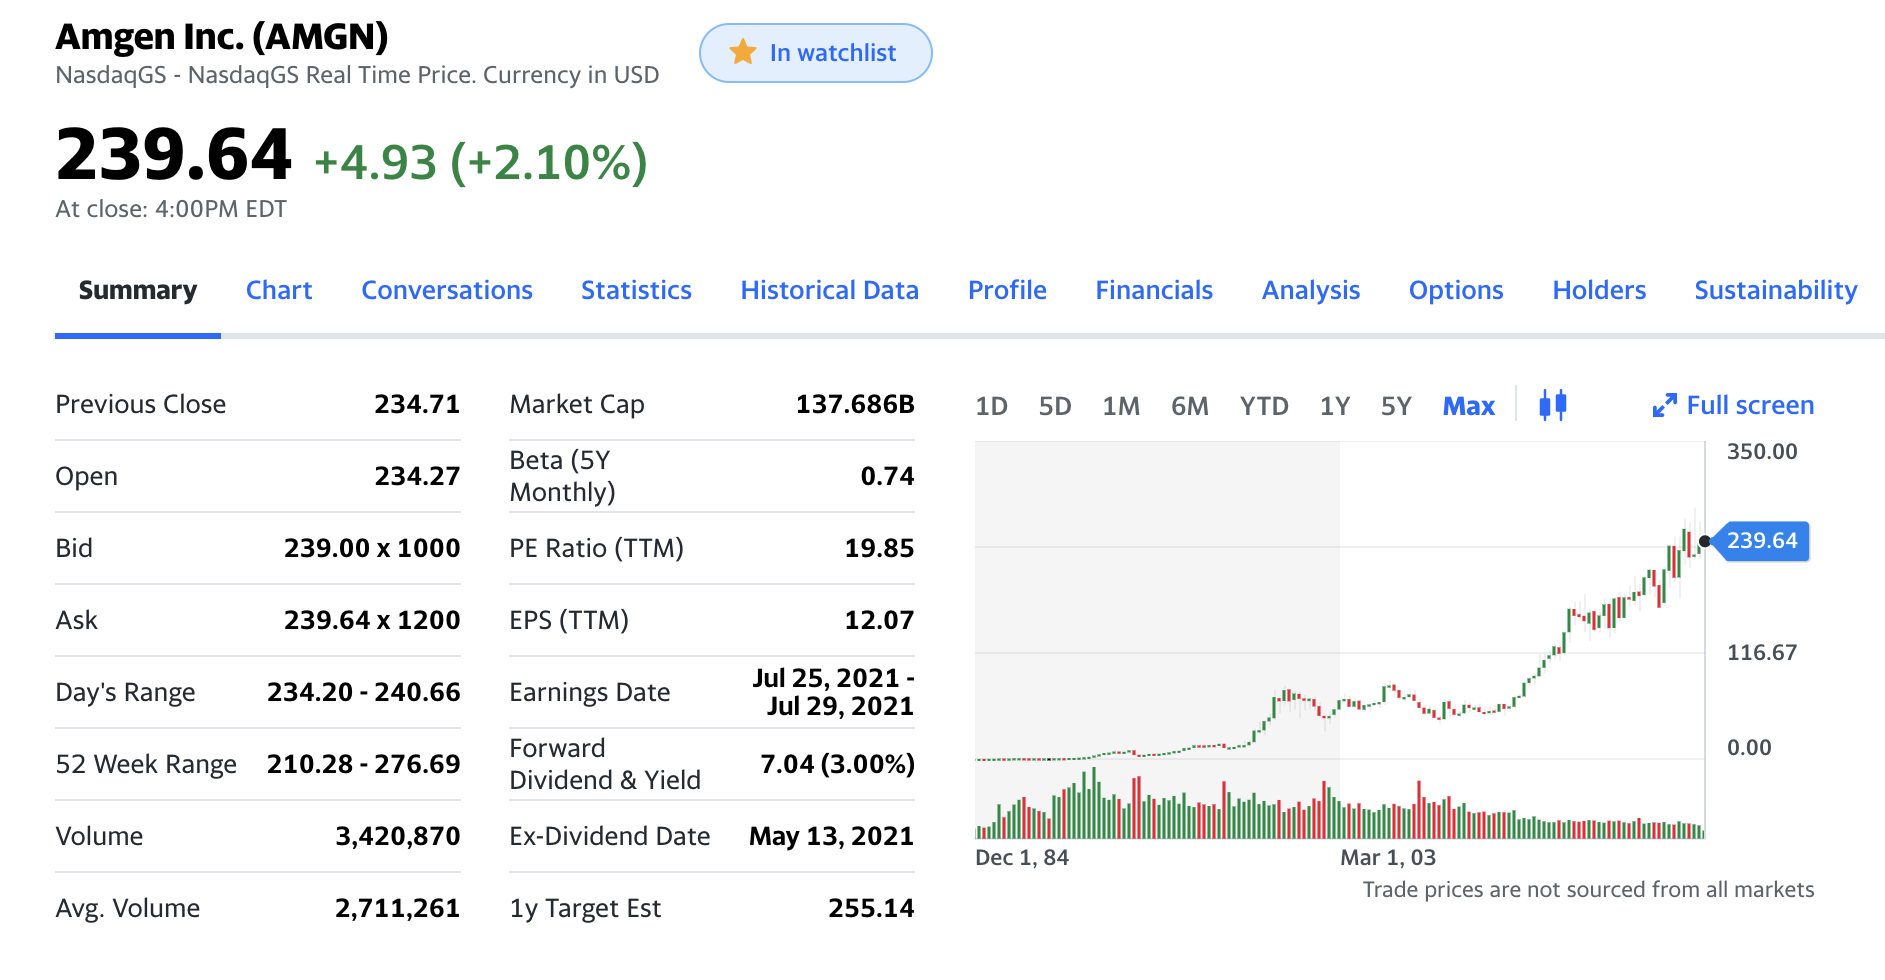1885x980 pixels.
Task: Select the 5Y chart range
Action: pyautogui.click(x=1396, y=406)
